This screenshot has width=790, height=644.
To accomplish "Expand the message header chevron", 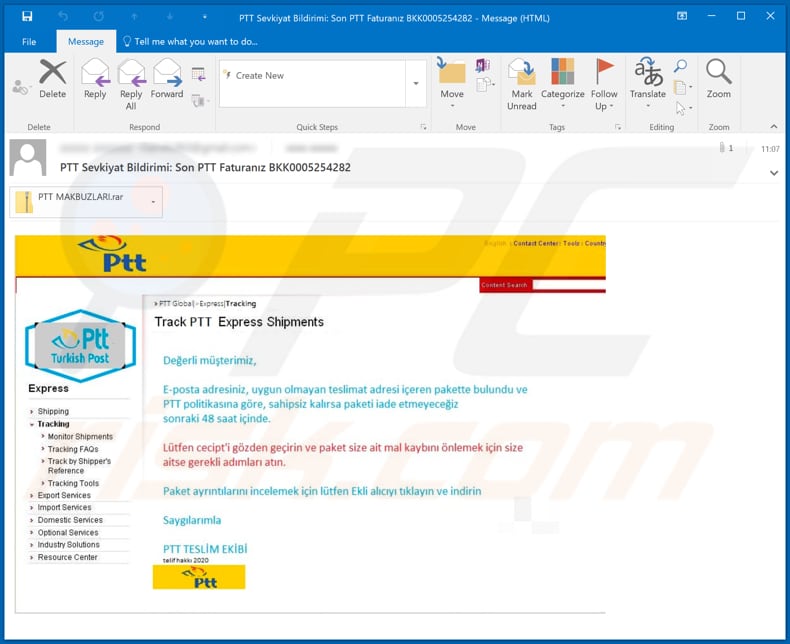I will click(774, 173).
